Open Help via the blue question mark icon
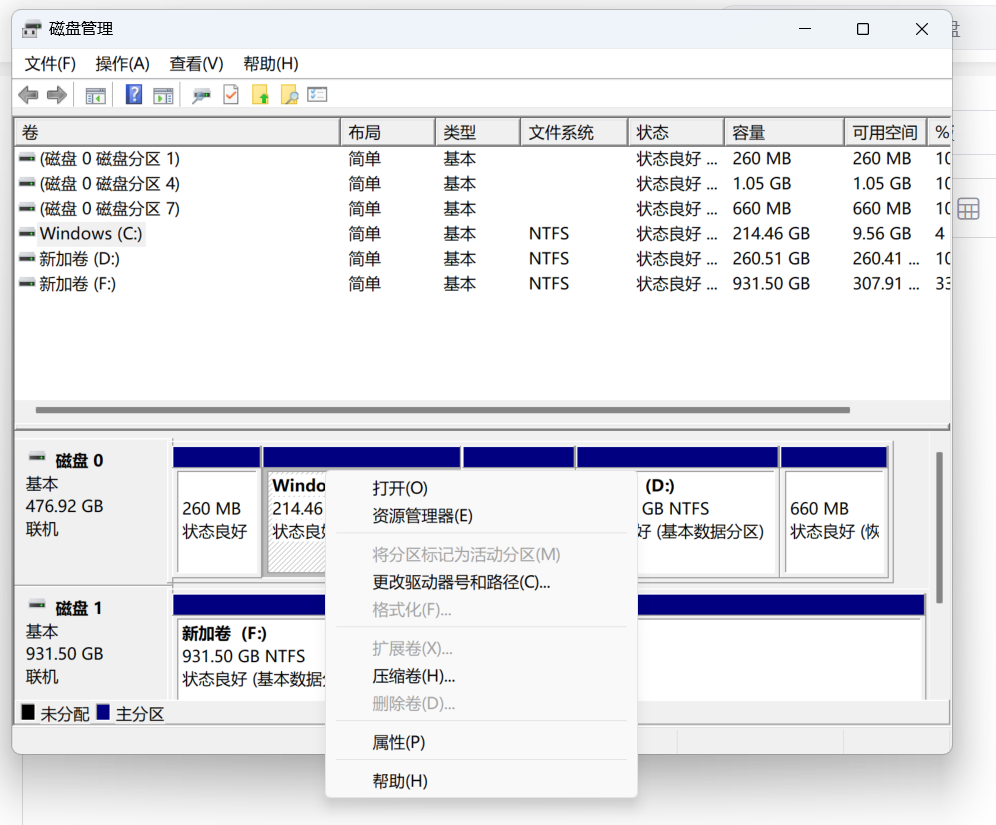 [x=133, y=95]
